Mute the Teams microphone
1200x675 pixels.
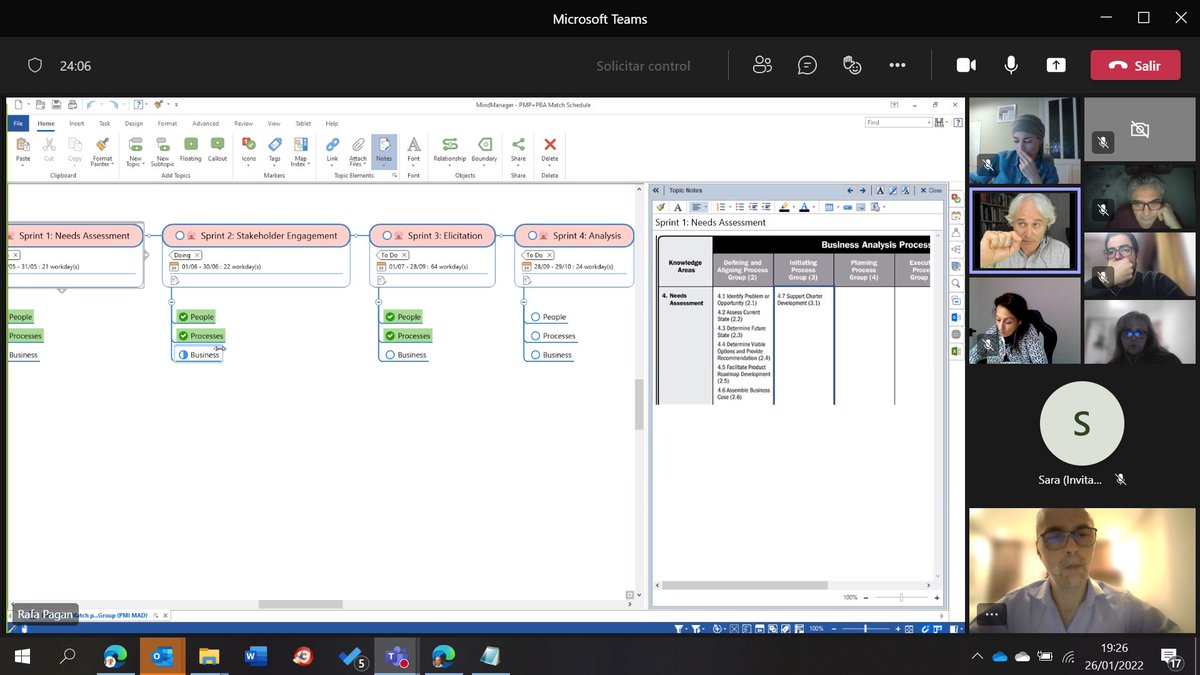[x=1011, y=65]
